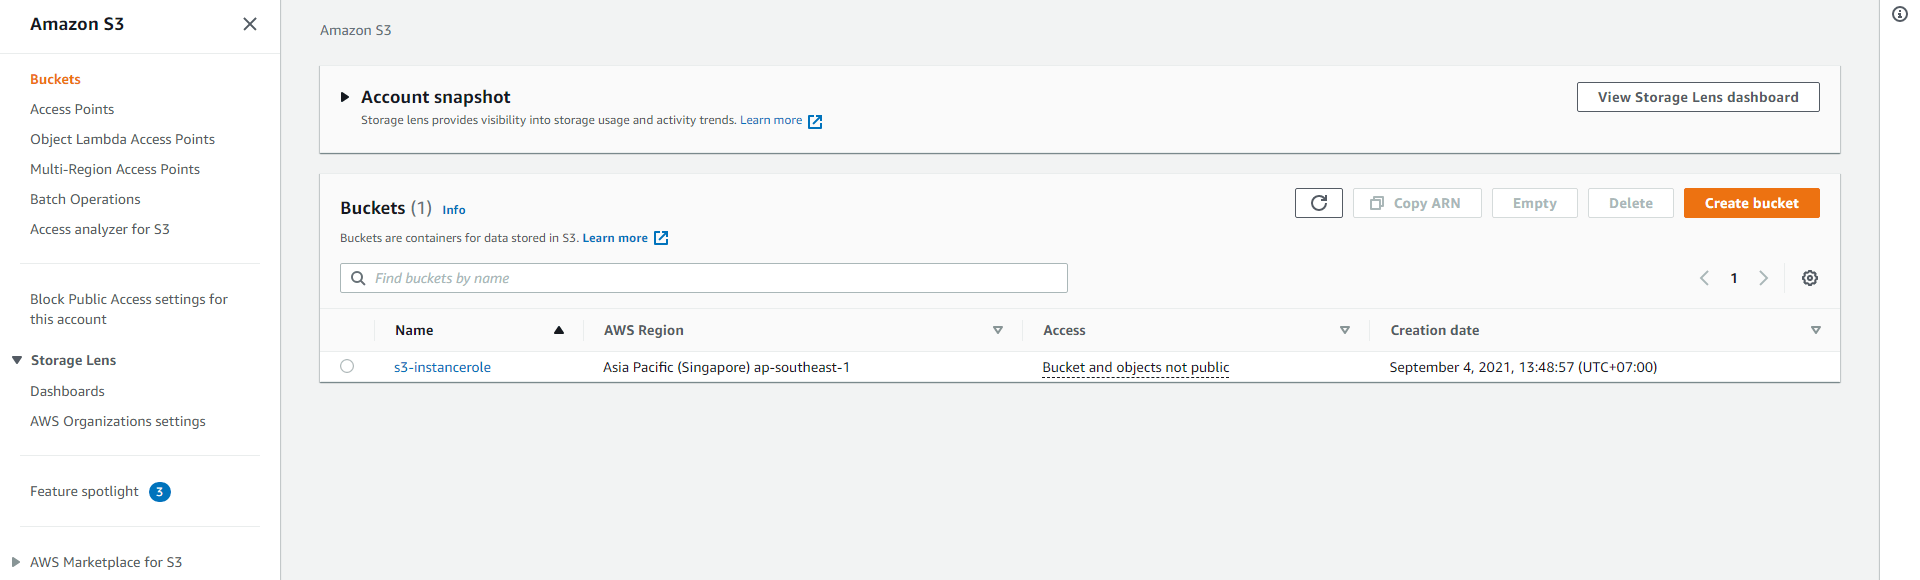The image size is (1920, 580).
Task: Open Buckets in the sidebar
Action: [55, 79]
